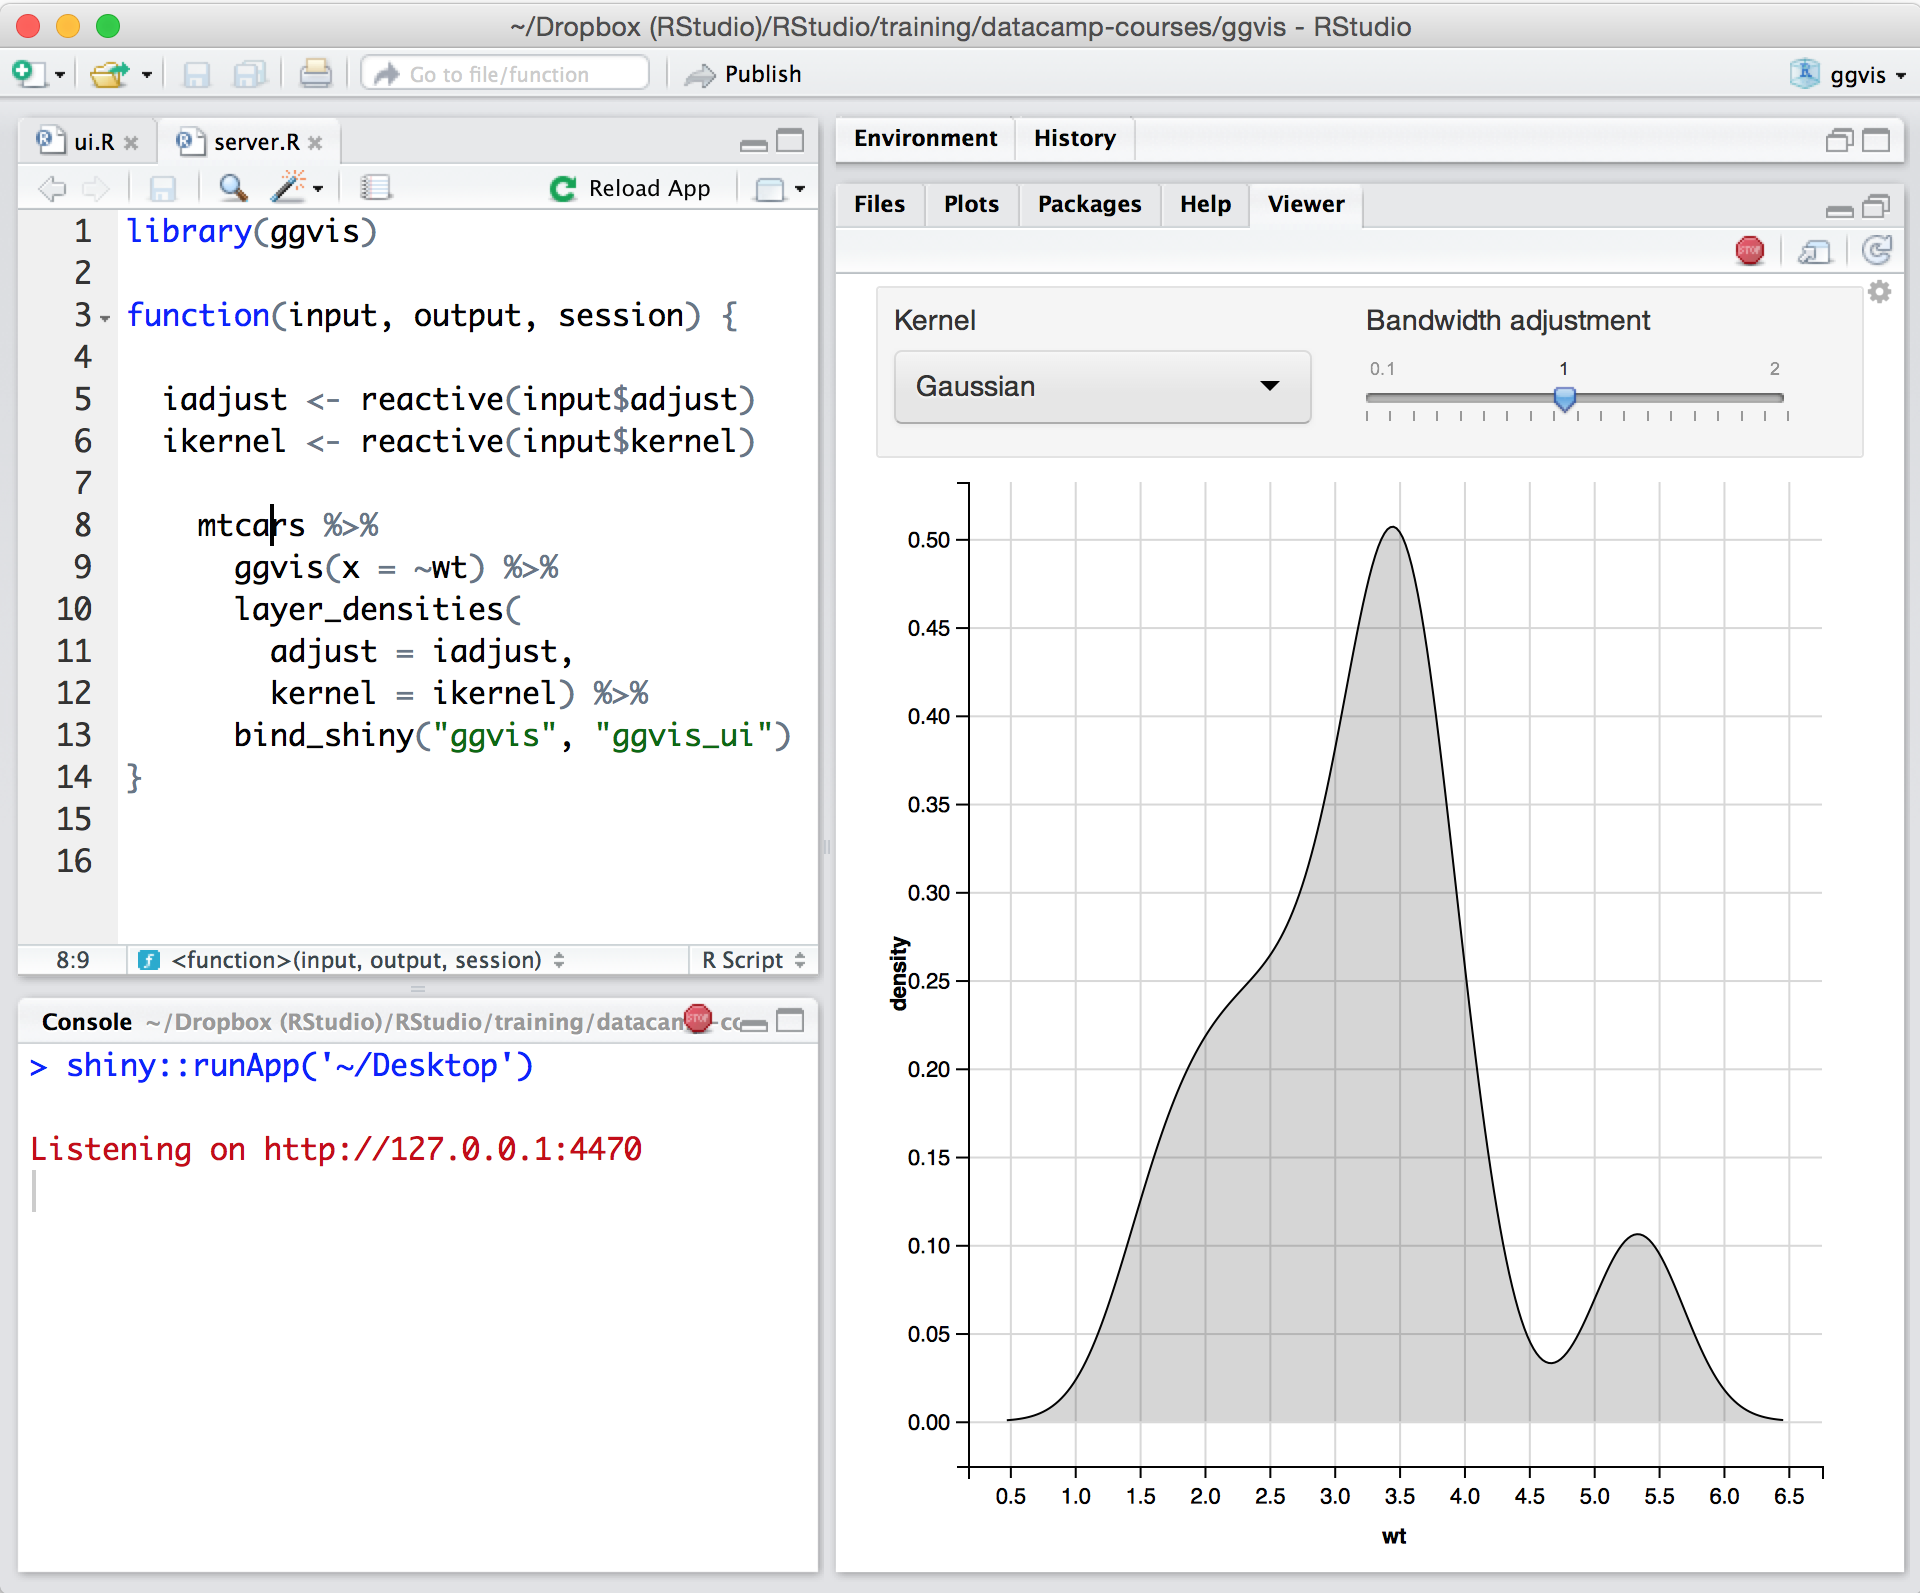Click the code tools magic wand icon
Image resolution: width=1920 pixels, height=1593 pixels.
point(290,188)
